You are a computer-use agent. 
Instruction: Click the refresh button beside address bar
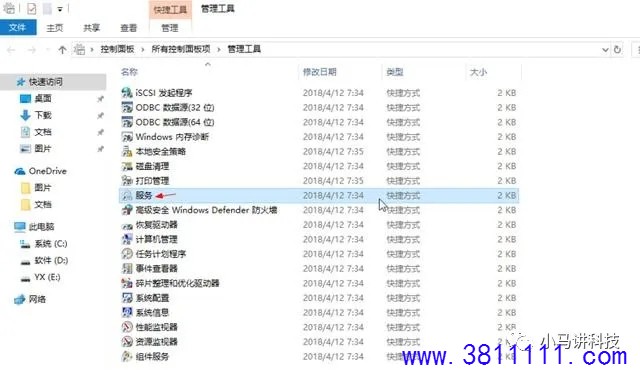[x=617, y=49]
